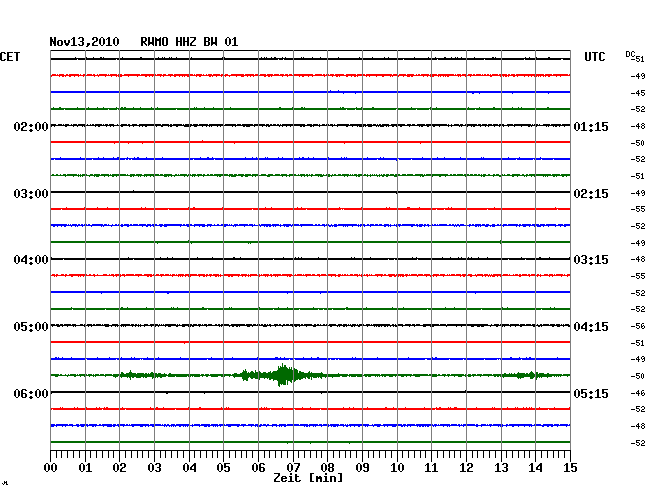This screenshot has height=494, width=650.
Task: Click the largest seismic burst on green trace
Action: tap(283, 375)
